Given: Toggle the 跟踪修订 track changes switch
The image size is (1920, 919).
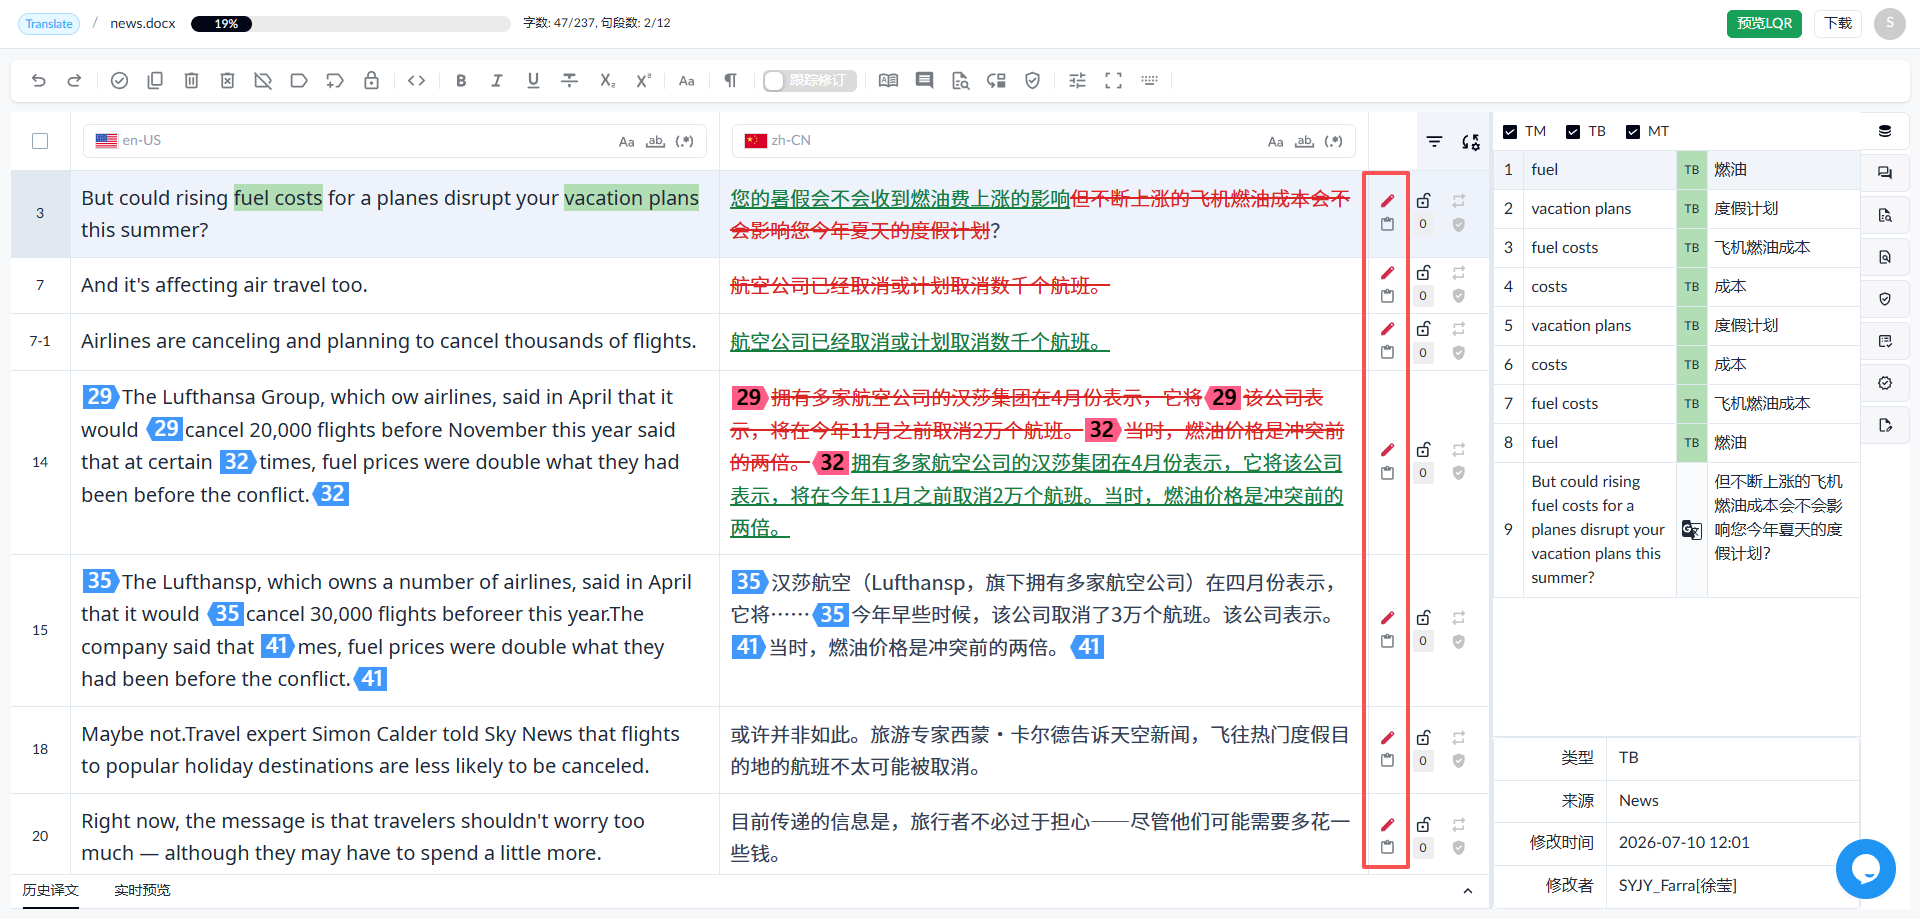Looking at the screenshot, I should click(x=809, y=81).
